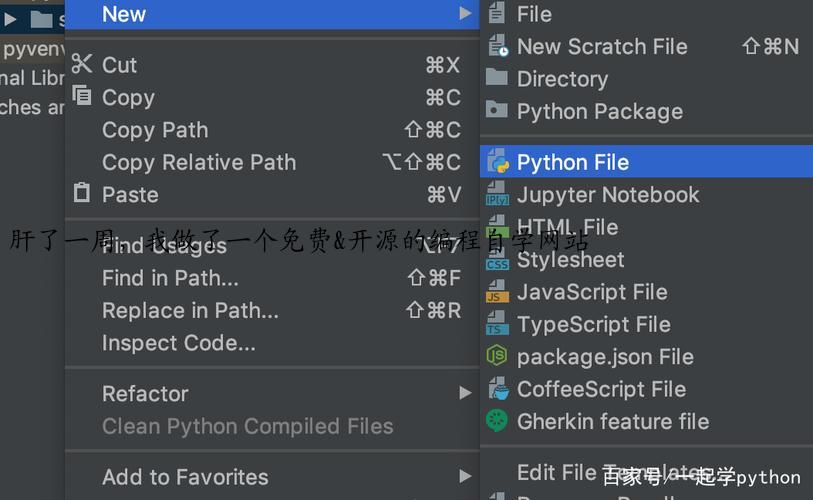Screen dimensions: 813x500
Task: Click the JavaScript File JS icon
Action: click(x=497, y=293)
